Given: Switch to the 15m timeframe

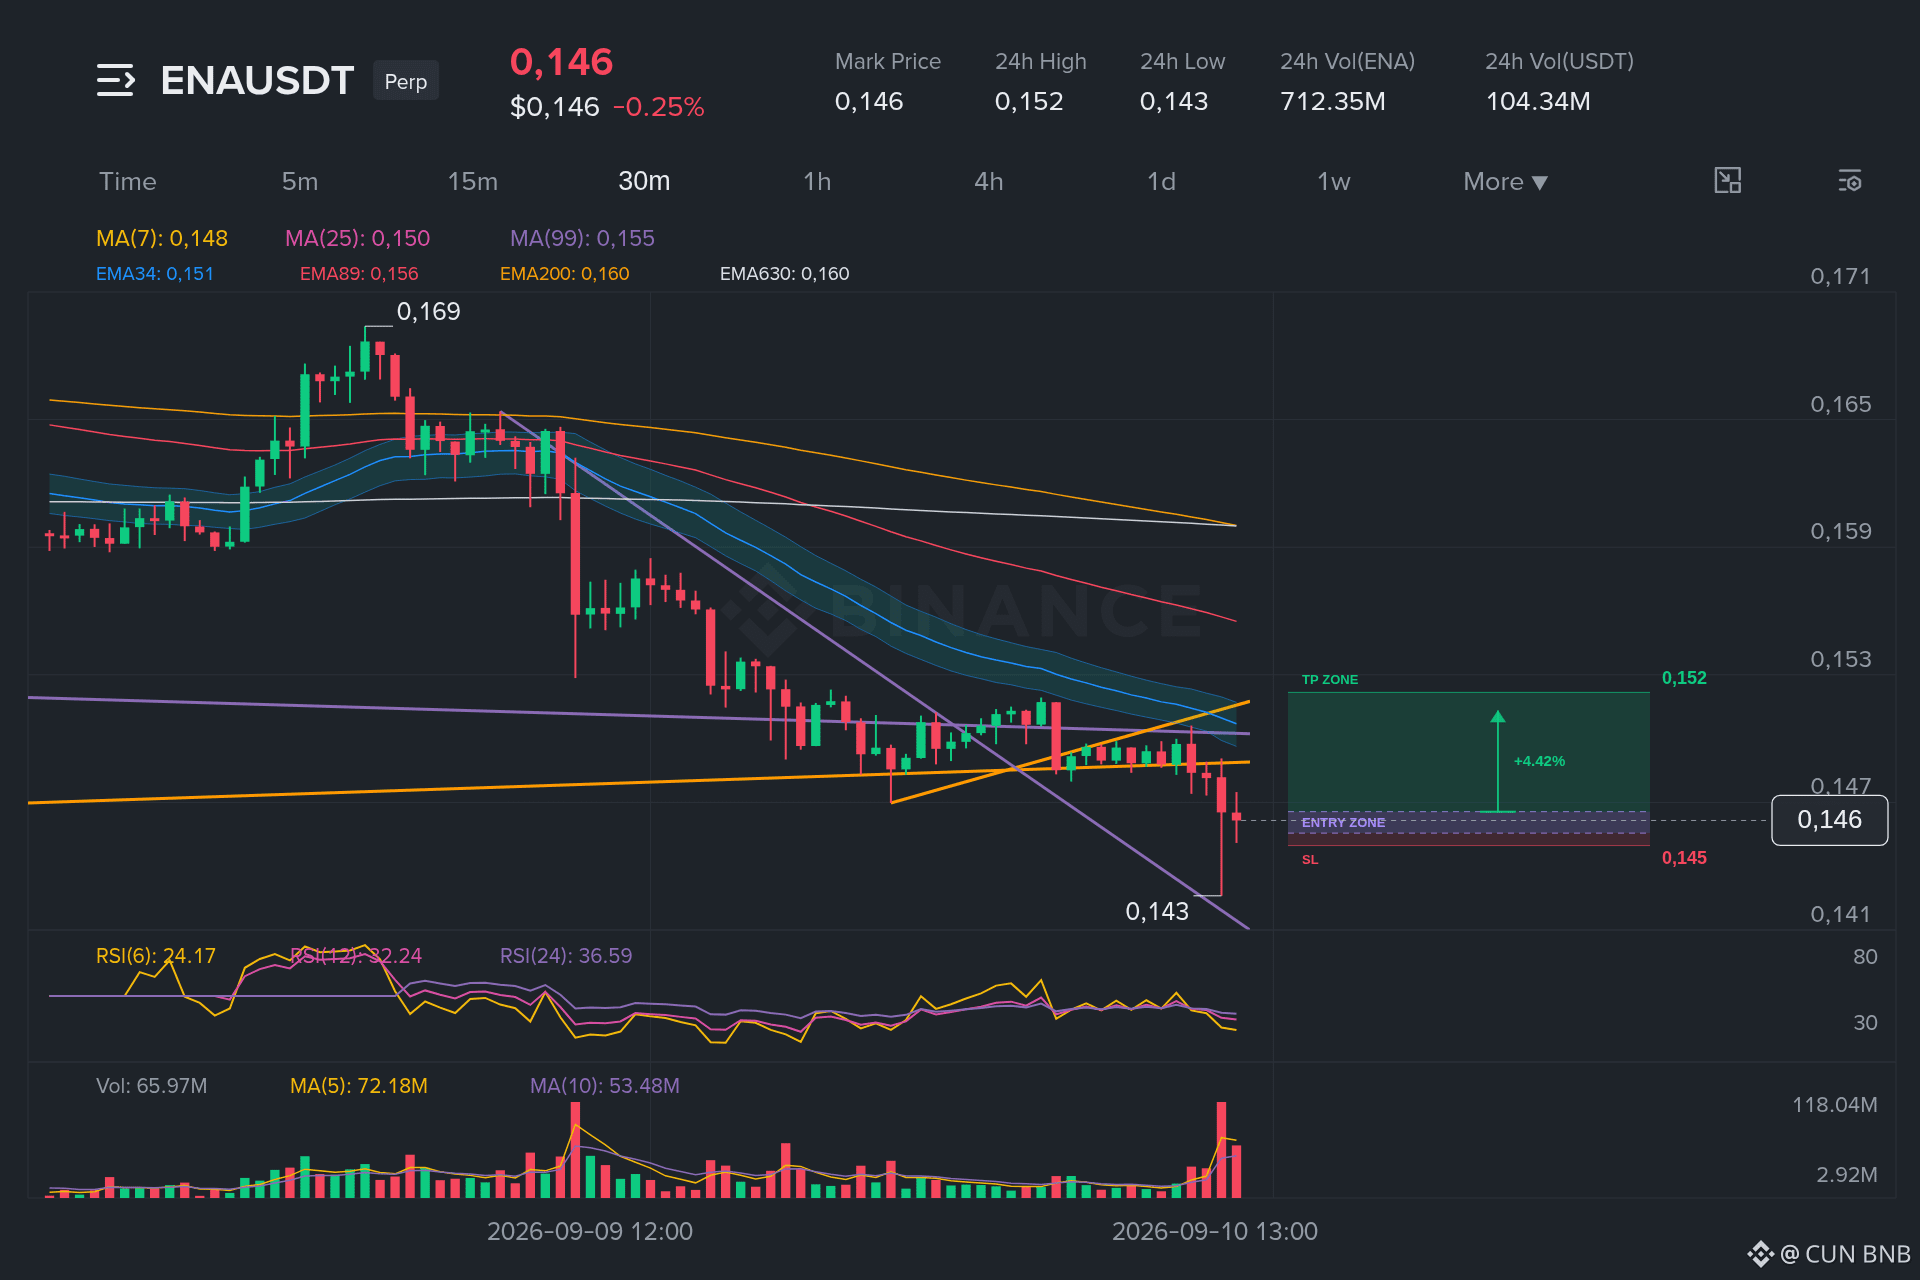Looking at the screenshot, I should 472,182.
